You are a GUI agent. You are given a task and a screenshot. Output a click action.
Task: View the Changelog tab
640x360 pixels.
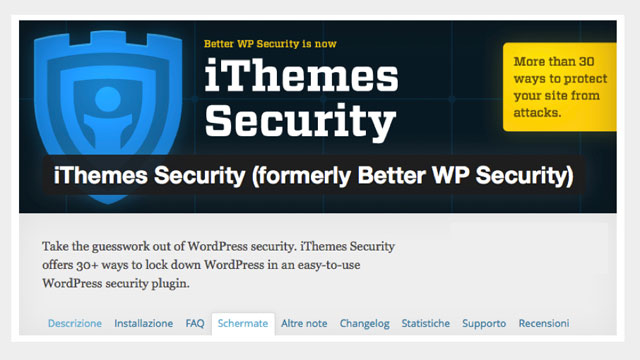pos(364,324)
